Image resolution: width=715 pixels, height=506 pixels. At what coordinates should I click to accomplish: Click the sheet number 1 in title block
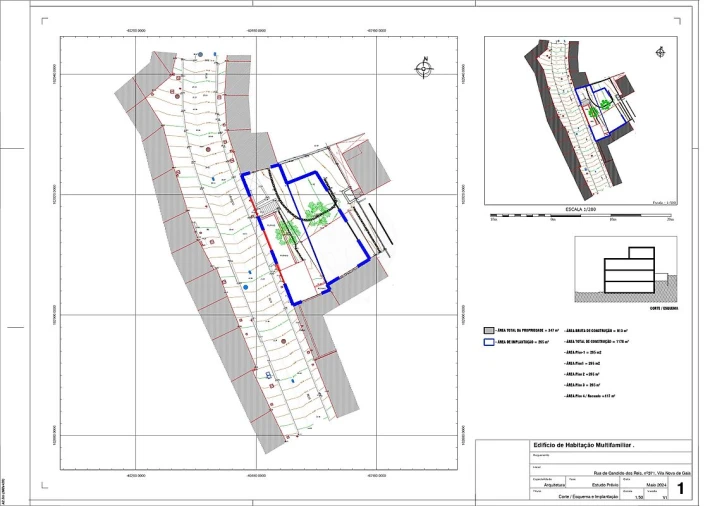click(x=681, y=488)
